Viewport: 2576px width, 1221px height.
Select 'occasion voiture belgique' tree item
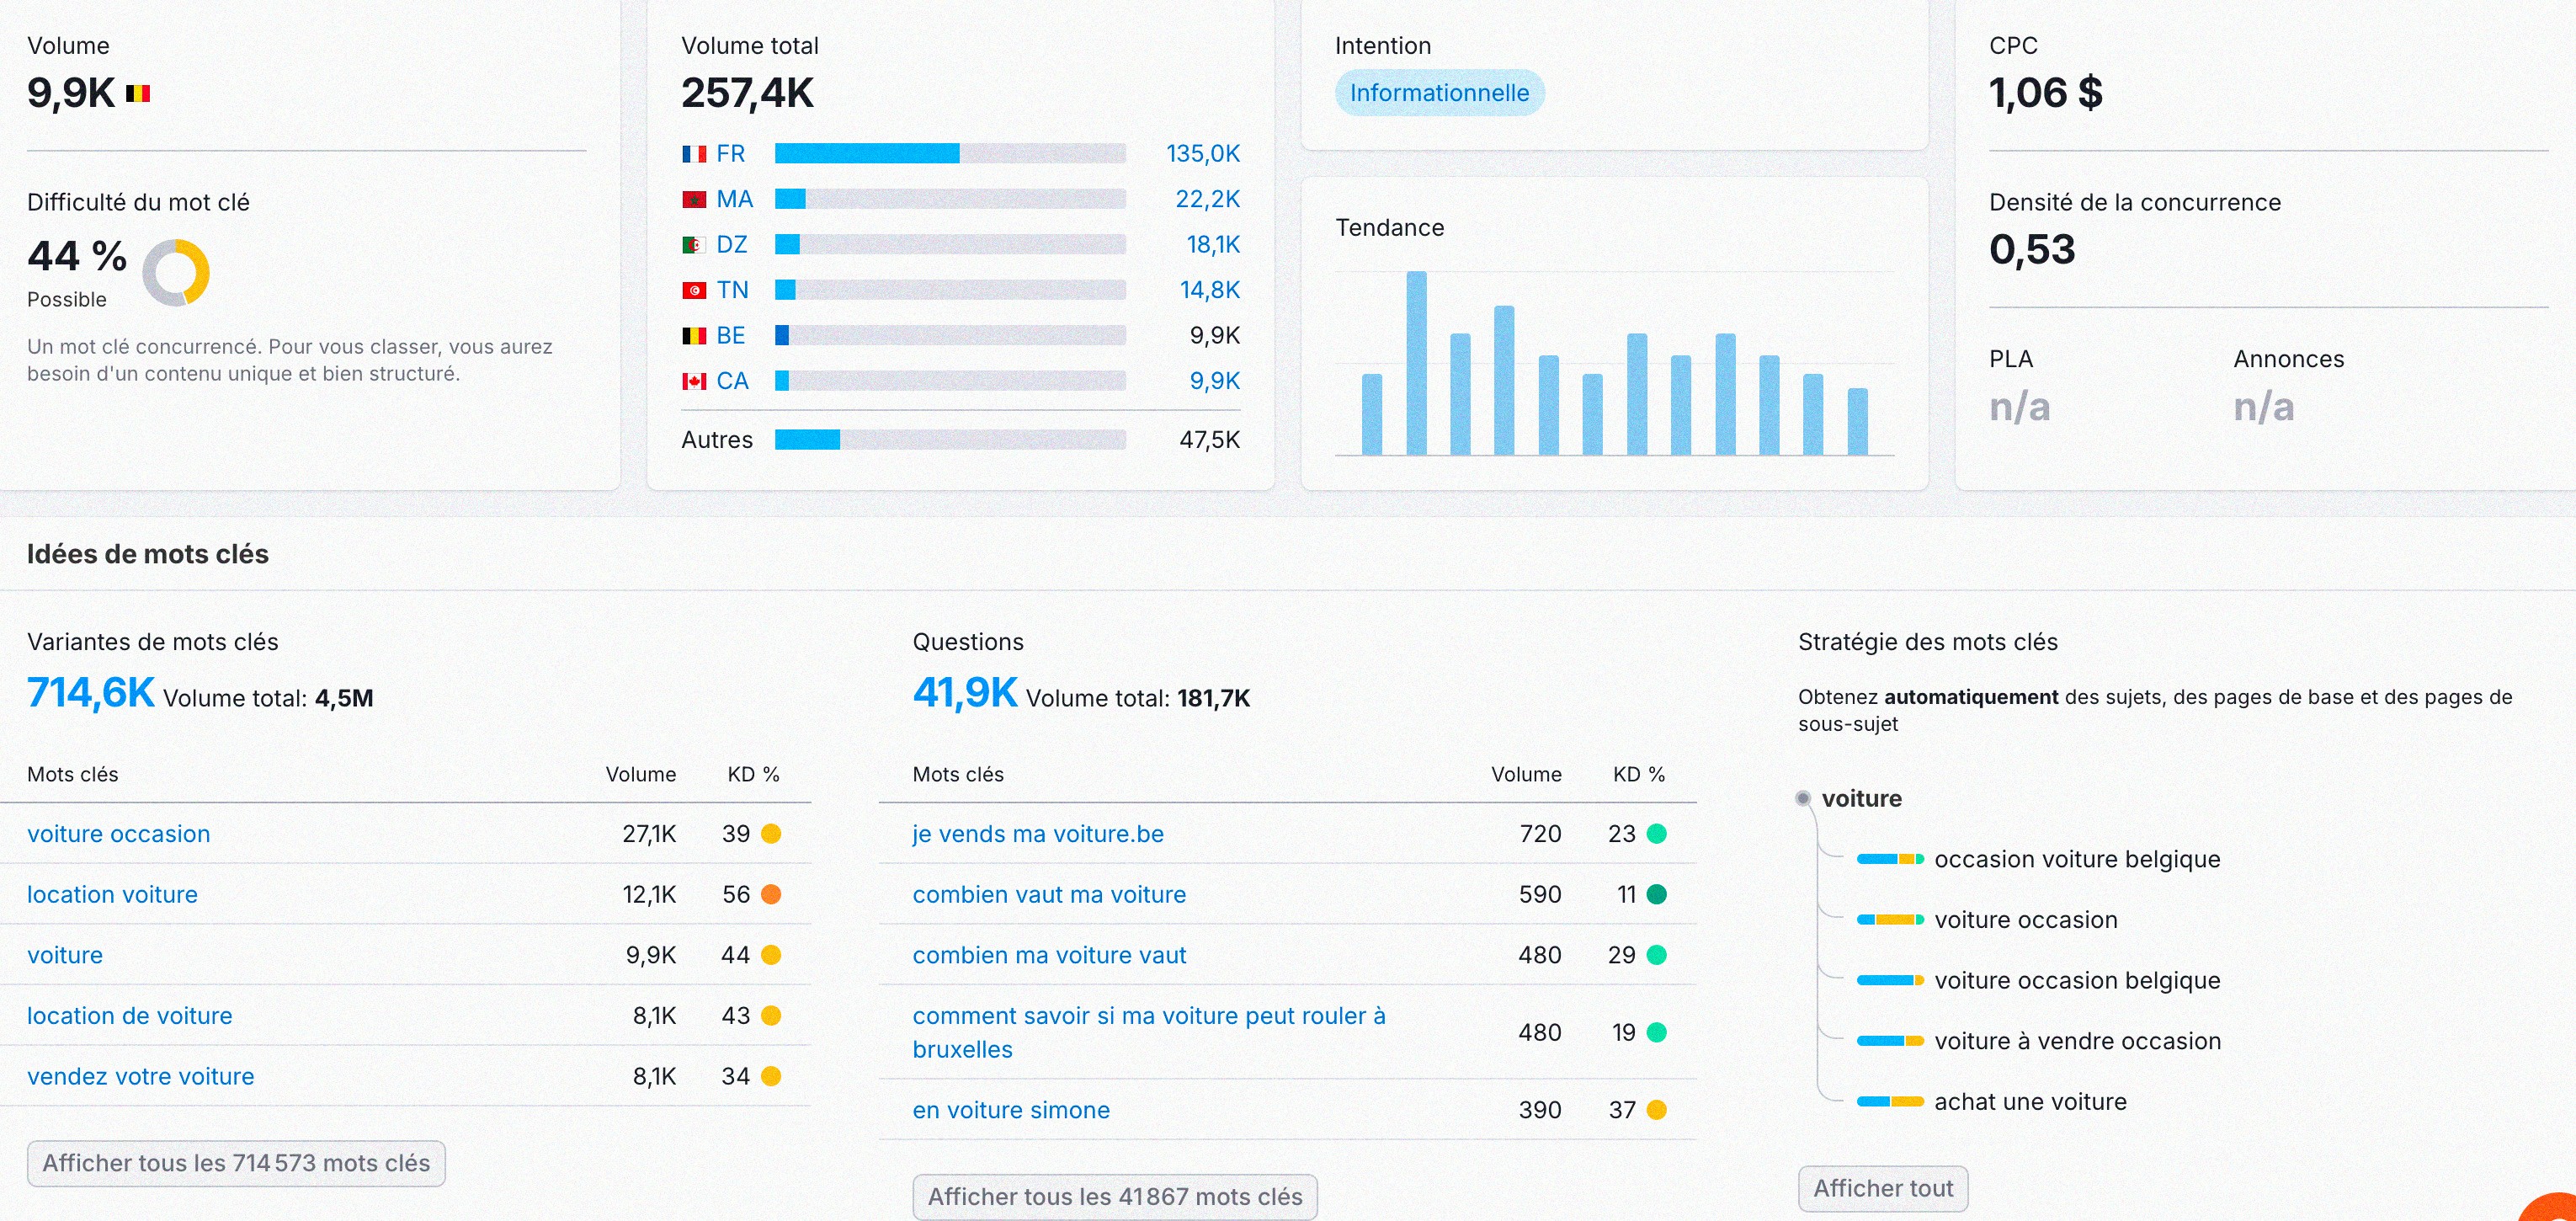click(x=2077, y=859)
